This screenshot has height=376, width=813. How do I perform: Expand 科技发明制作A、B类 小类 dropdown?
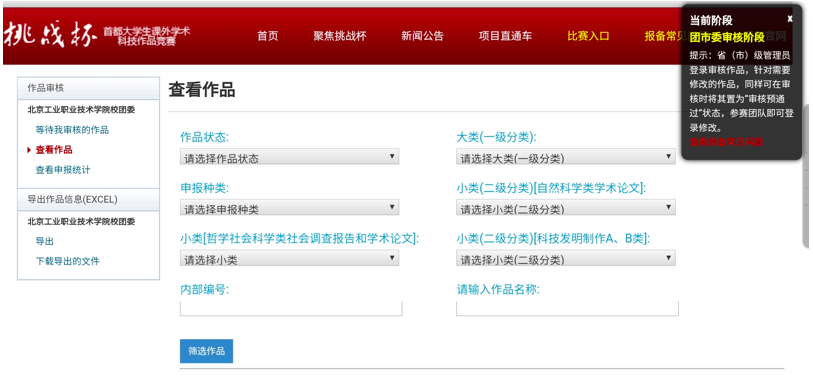(566, 258)
